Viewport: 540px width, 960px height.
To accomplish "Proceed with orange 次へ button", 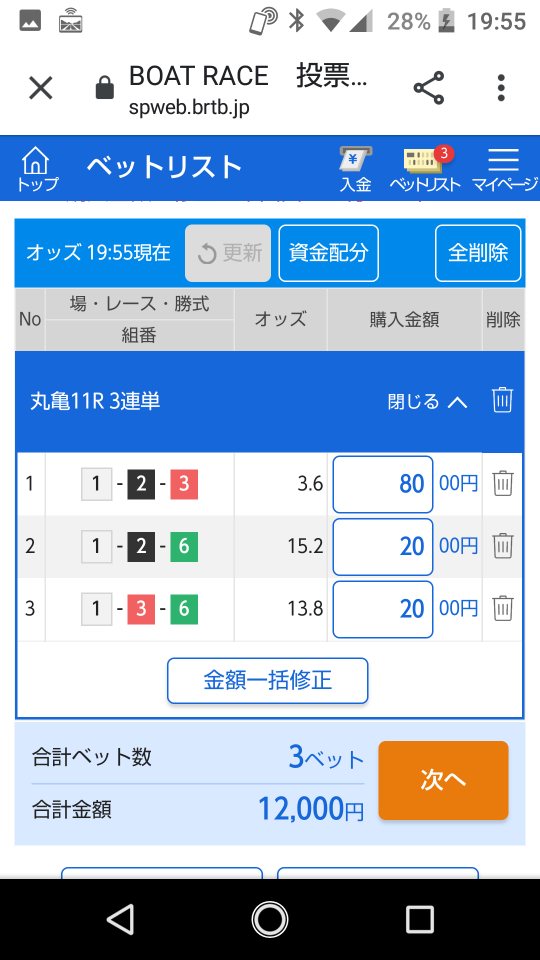I will pyautogui.click(x=443, y=780).
